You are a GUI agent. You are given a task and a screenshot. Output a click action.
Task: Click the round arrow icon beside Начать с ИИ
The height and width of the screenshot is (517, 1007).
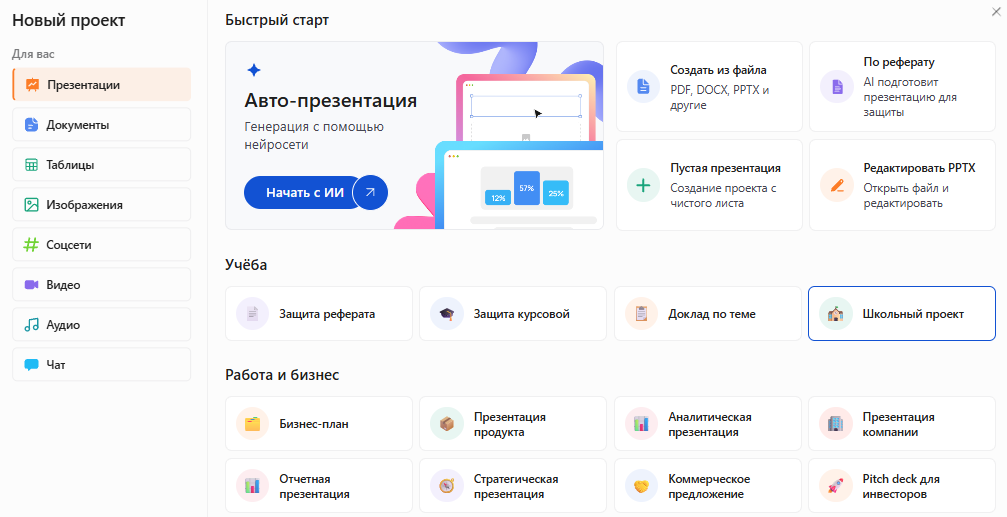coord(371,192)
